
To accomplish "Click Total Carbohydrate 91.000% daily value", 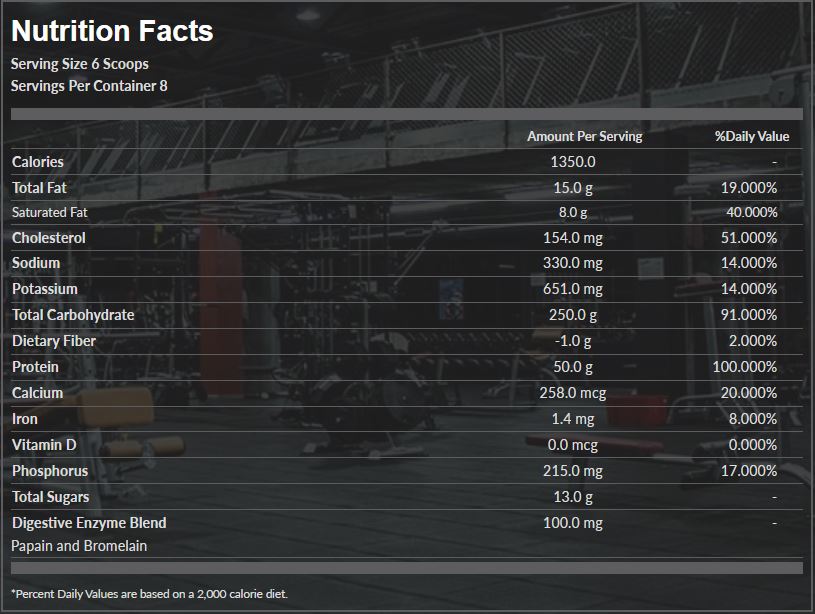I will tap(749, 315).
